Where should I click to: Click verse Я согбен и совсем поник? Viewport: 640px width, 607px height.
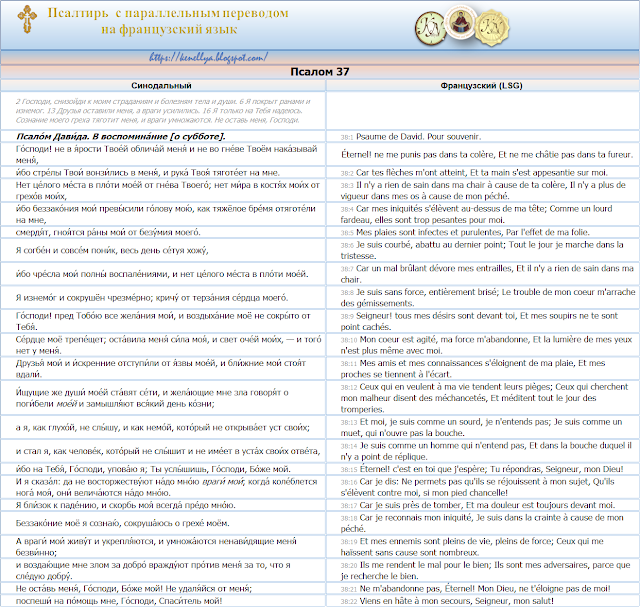[x=112, y=250]
